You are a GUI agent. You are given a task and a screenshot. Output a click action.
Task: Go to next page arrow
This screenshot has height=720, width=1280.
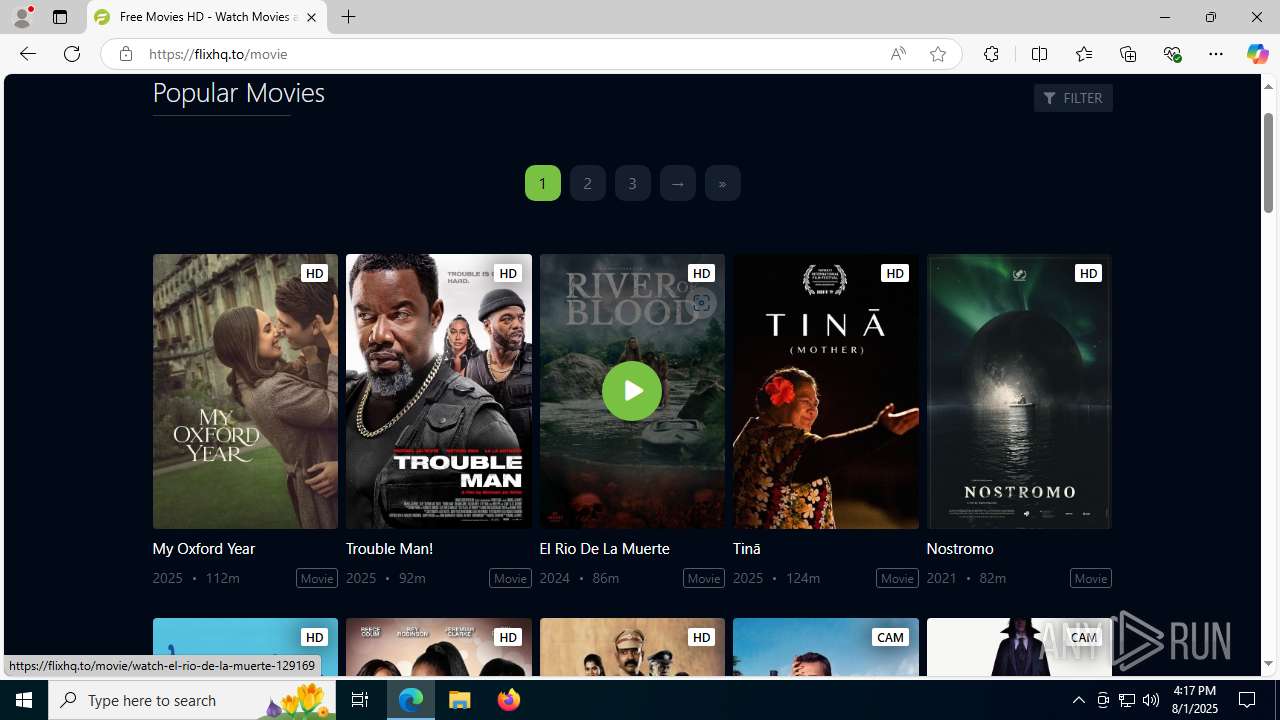pyautogui.click(x=678, y=183)
